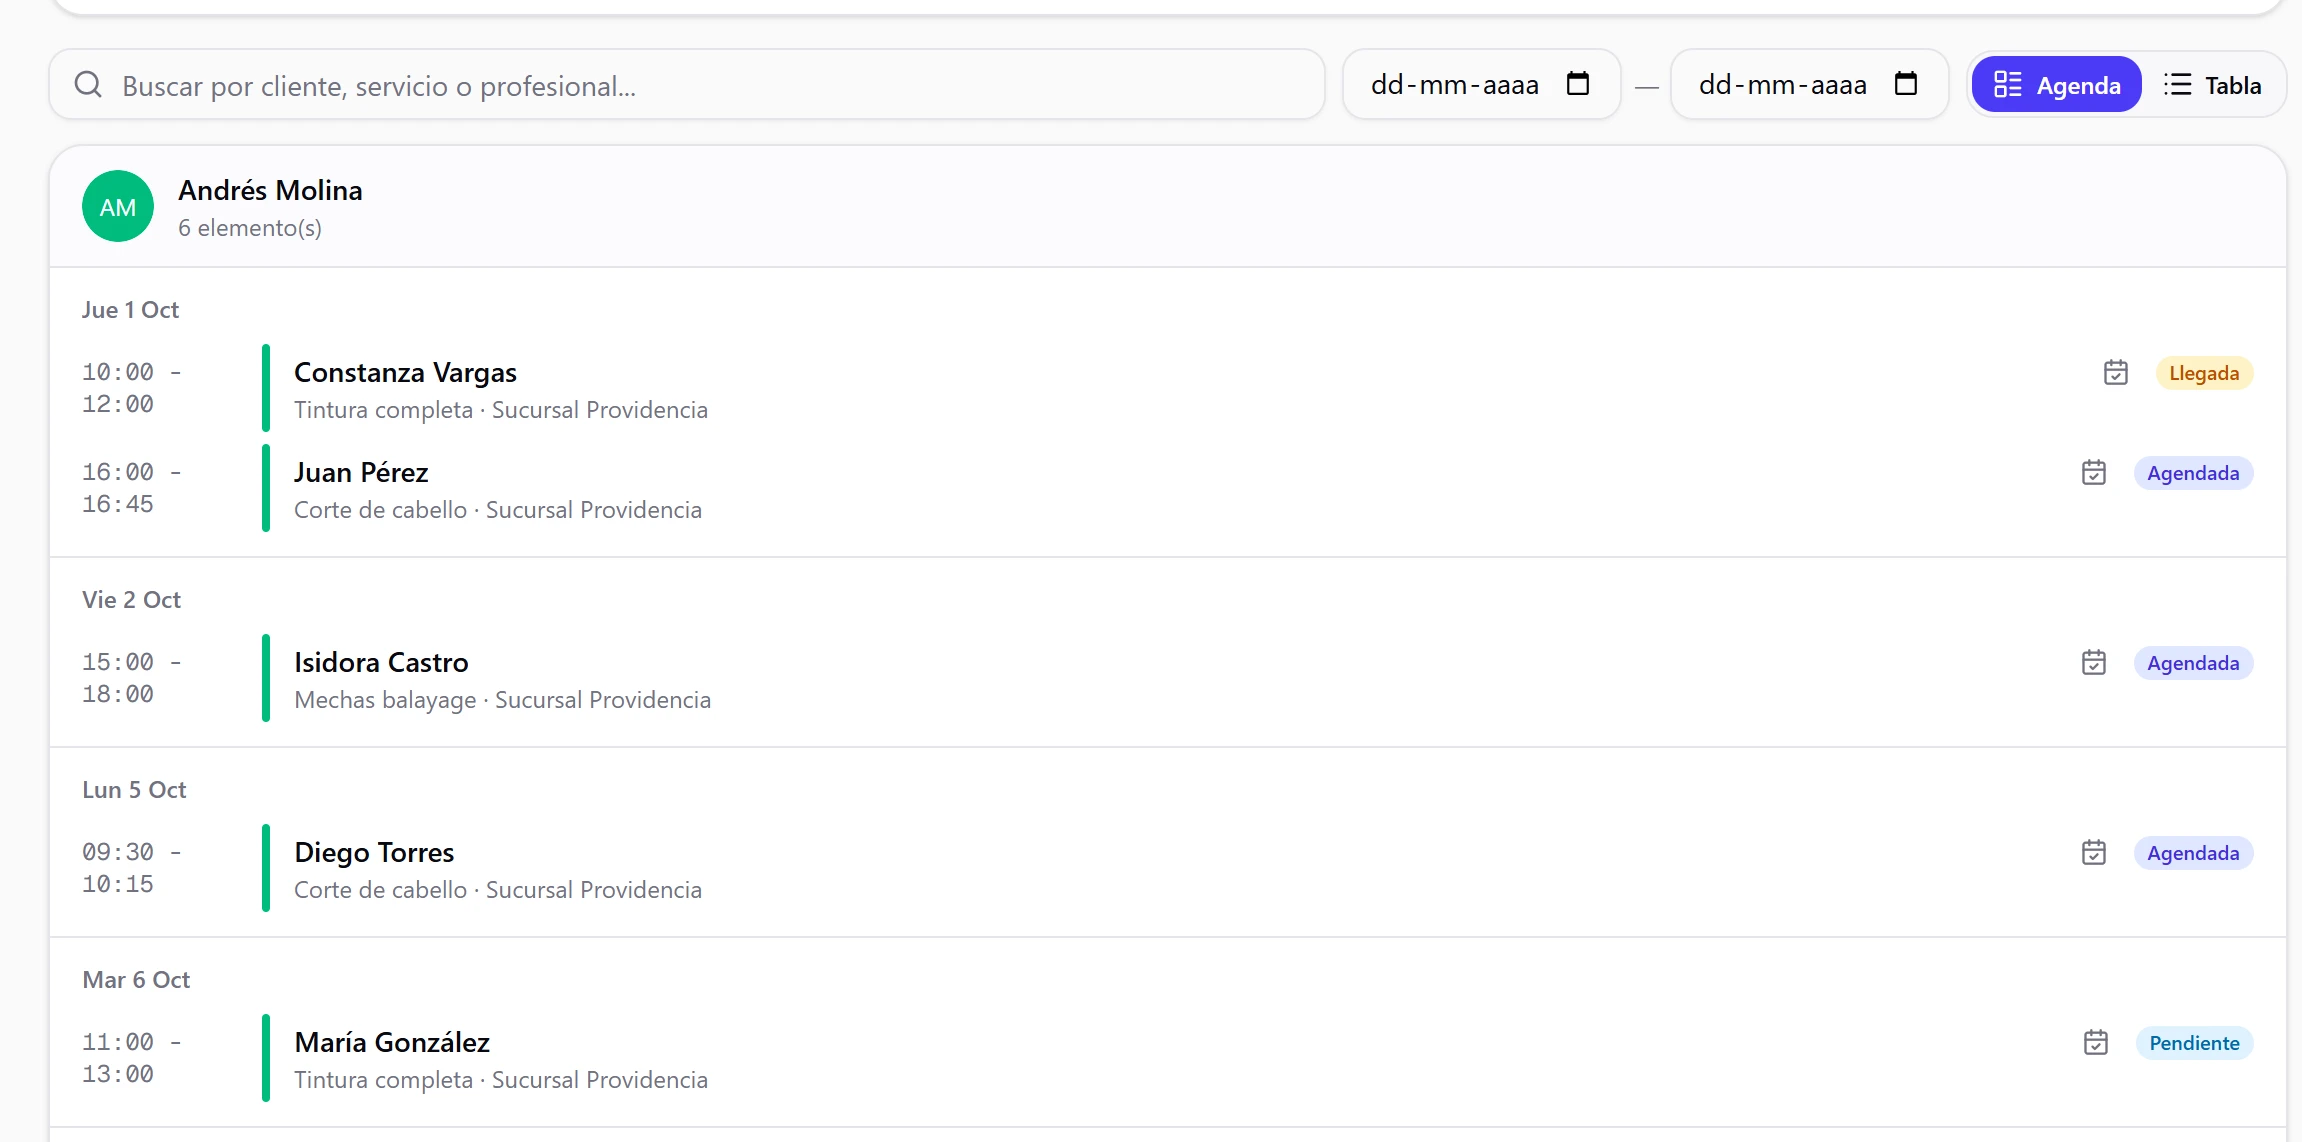Switch to Tabla view
The width and height of the screenshot is (2302, 1142).
tap(2212, 85)
